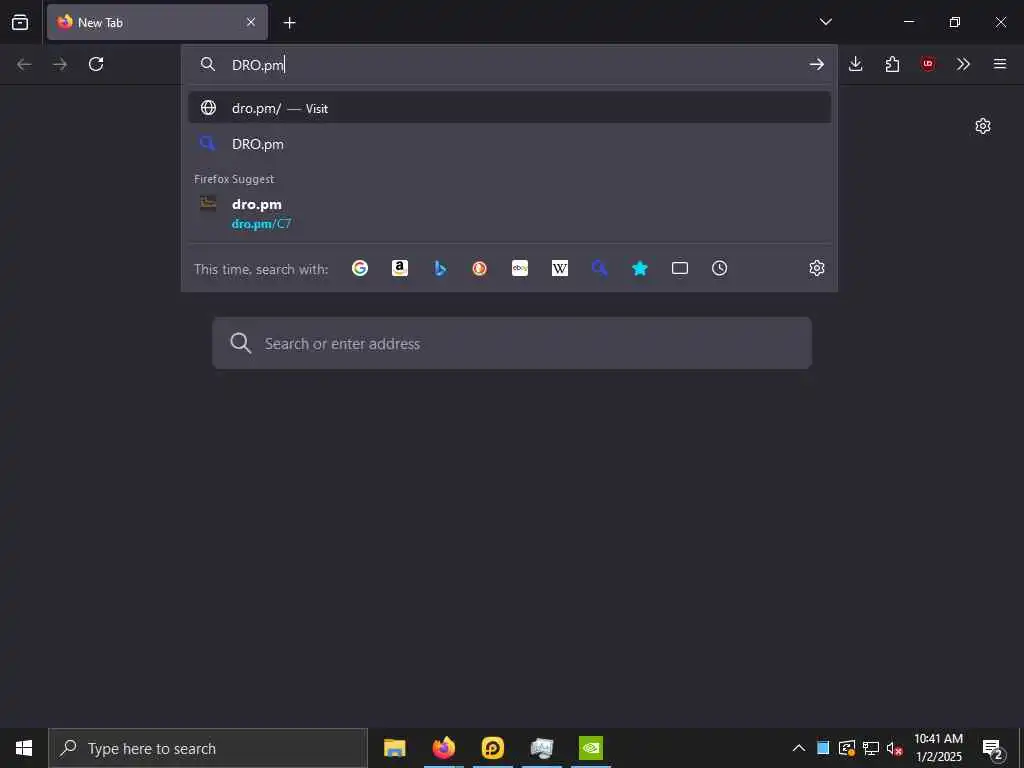Show hidden system tray icons
Viewport: 1024px width, 768px height.
799,748
